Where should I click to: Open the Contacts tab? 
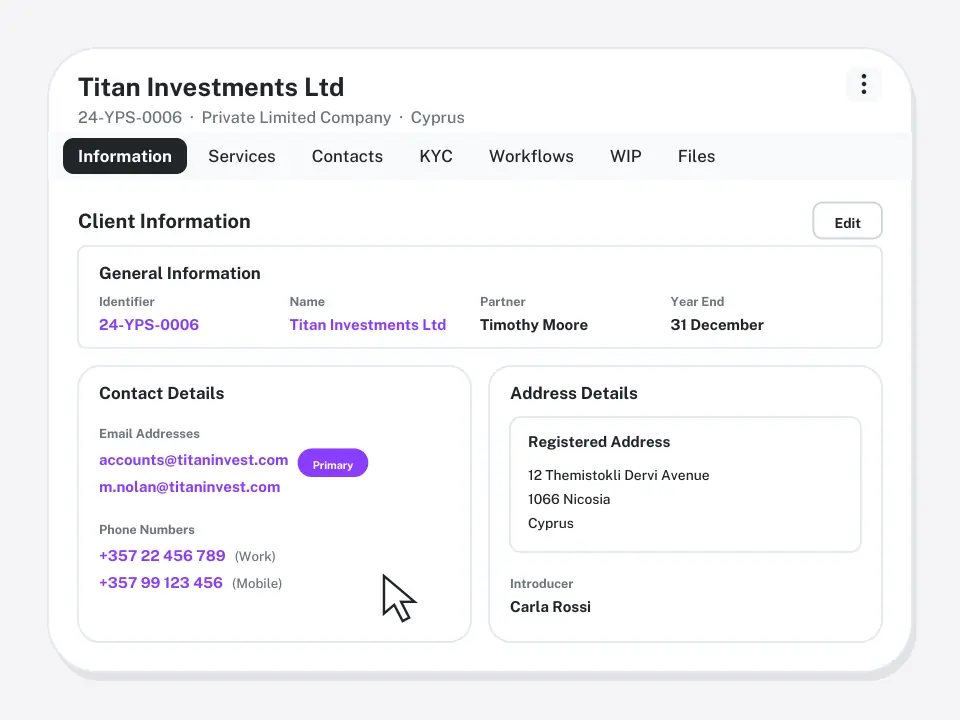[x=347, y=156]
